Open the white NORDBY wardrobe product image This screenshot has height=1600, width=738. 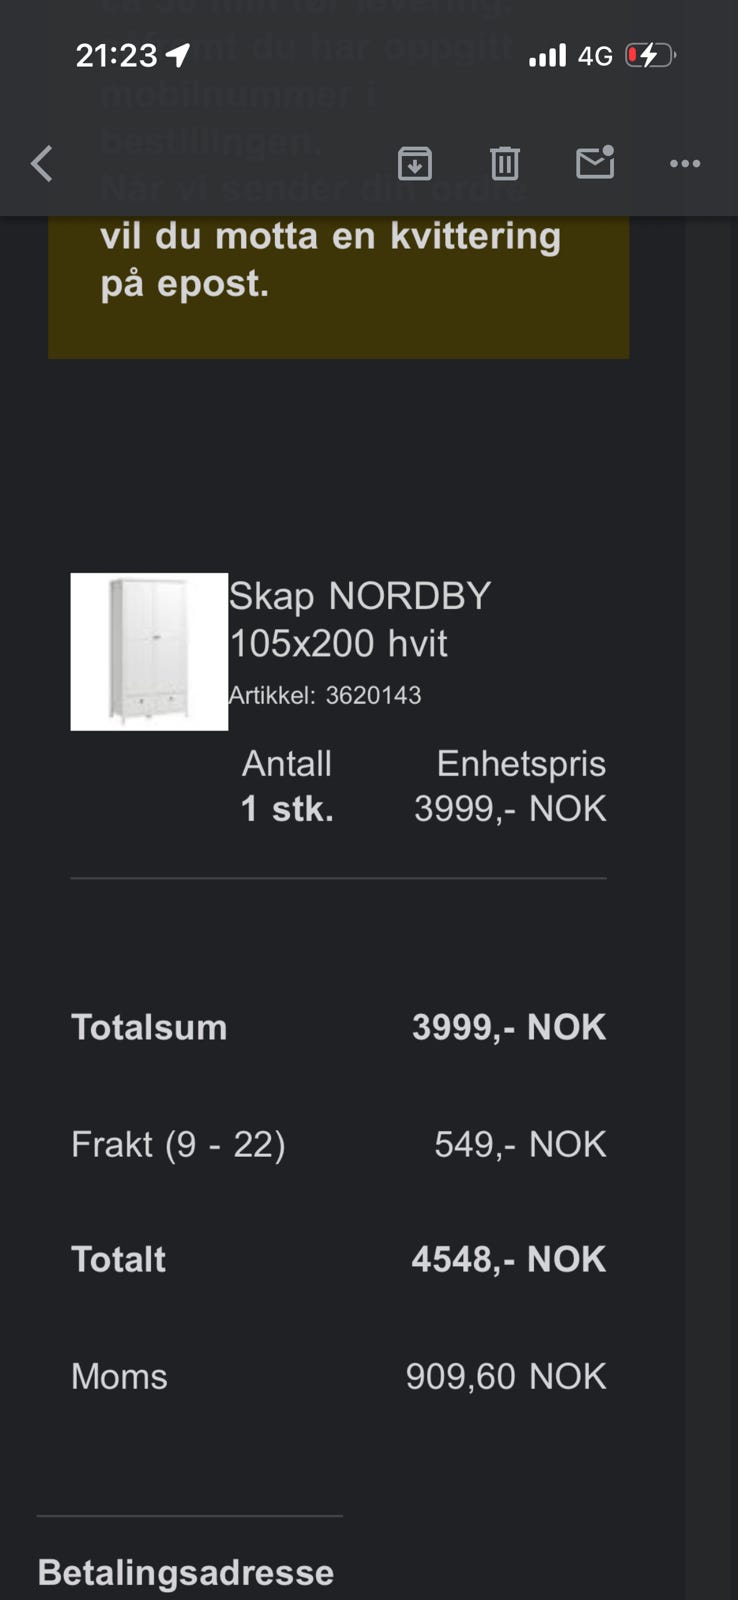149,652
